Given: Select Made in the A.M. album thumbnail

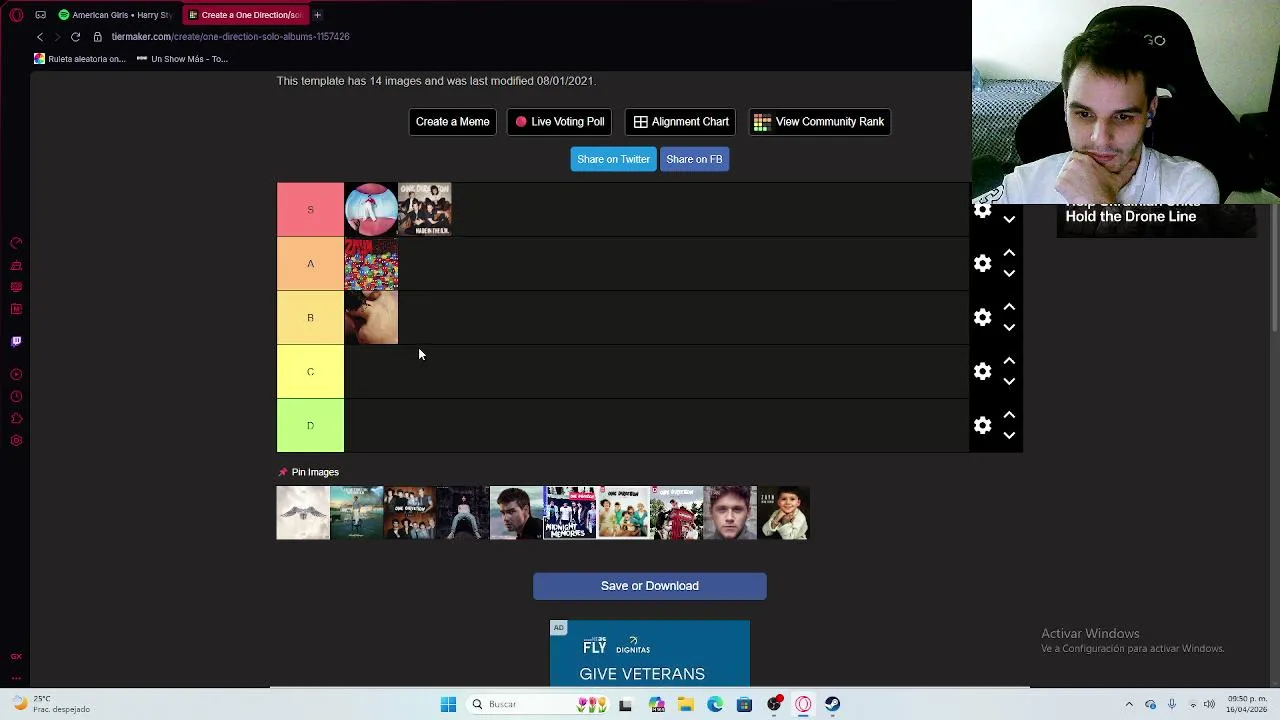Looking at the screenshot, I should pyautogui.click(x=425, y=209).
